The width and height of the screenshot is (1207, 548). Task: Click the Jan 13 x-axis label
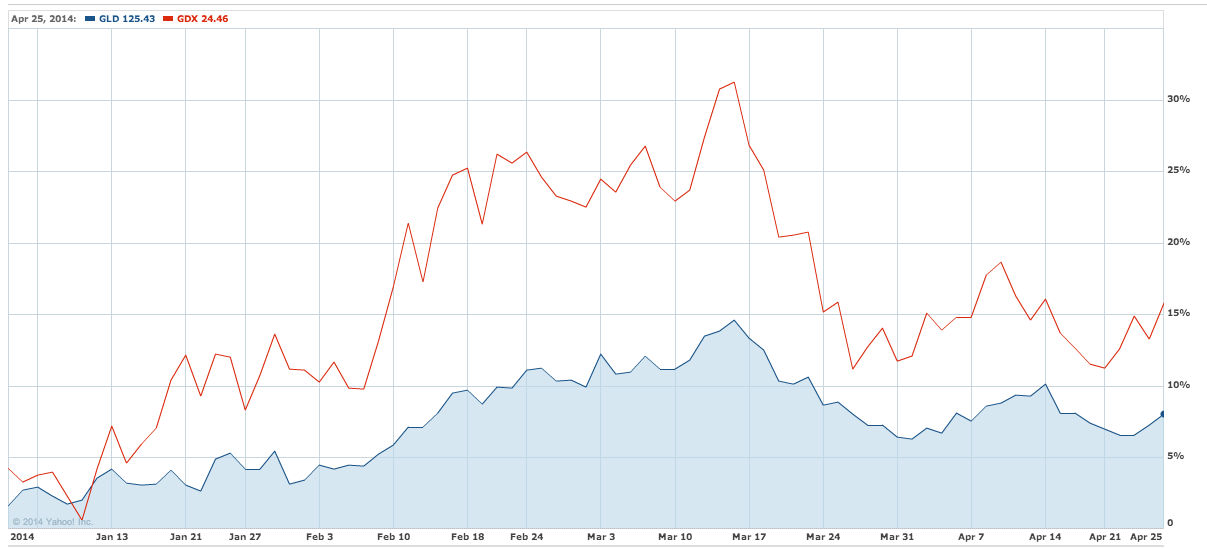112,537
